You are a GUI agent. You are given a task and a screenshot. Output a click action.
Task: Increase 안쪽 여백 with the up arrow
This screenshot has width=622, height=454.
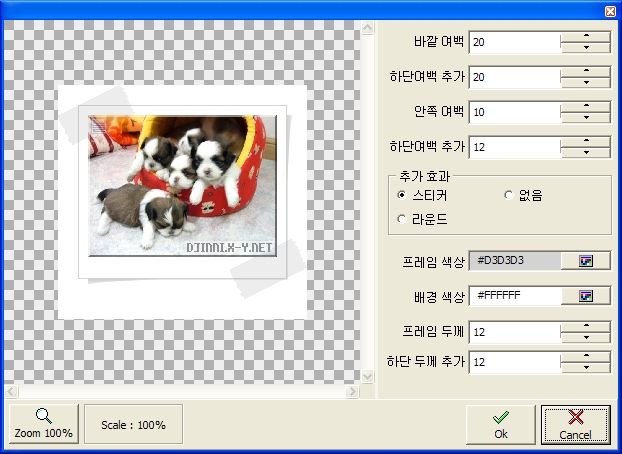pos(586,106)
